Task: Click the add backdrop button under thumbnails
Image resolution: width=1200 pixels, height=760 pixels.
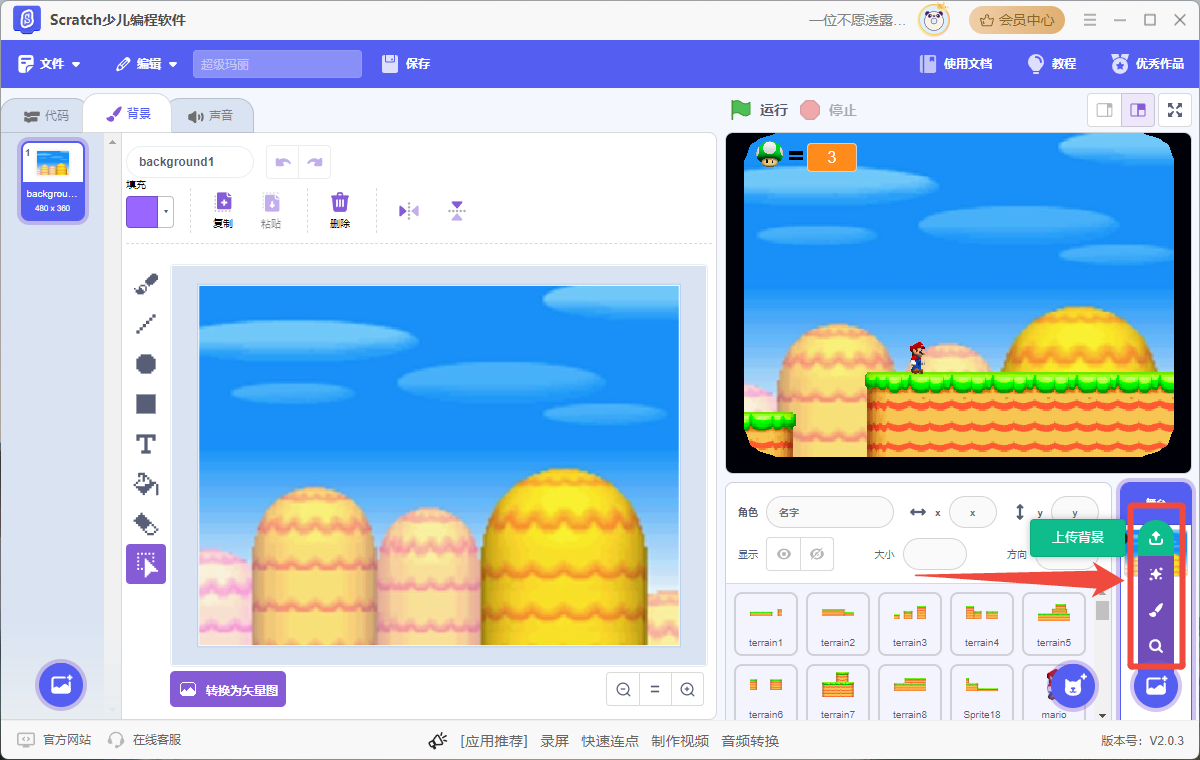Action: [61, 686]
